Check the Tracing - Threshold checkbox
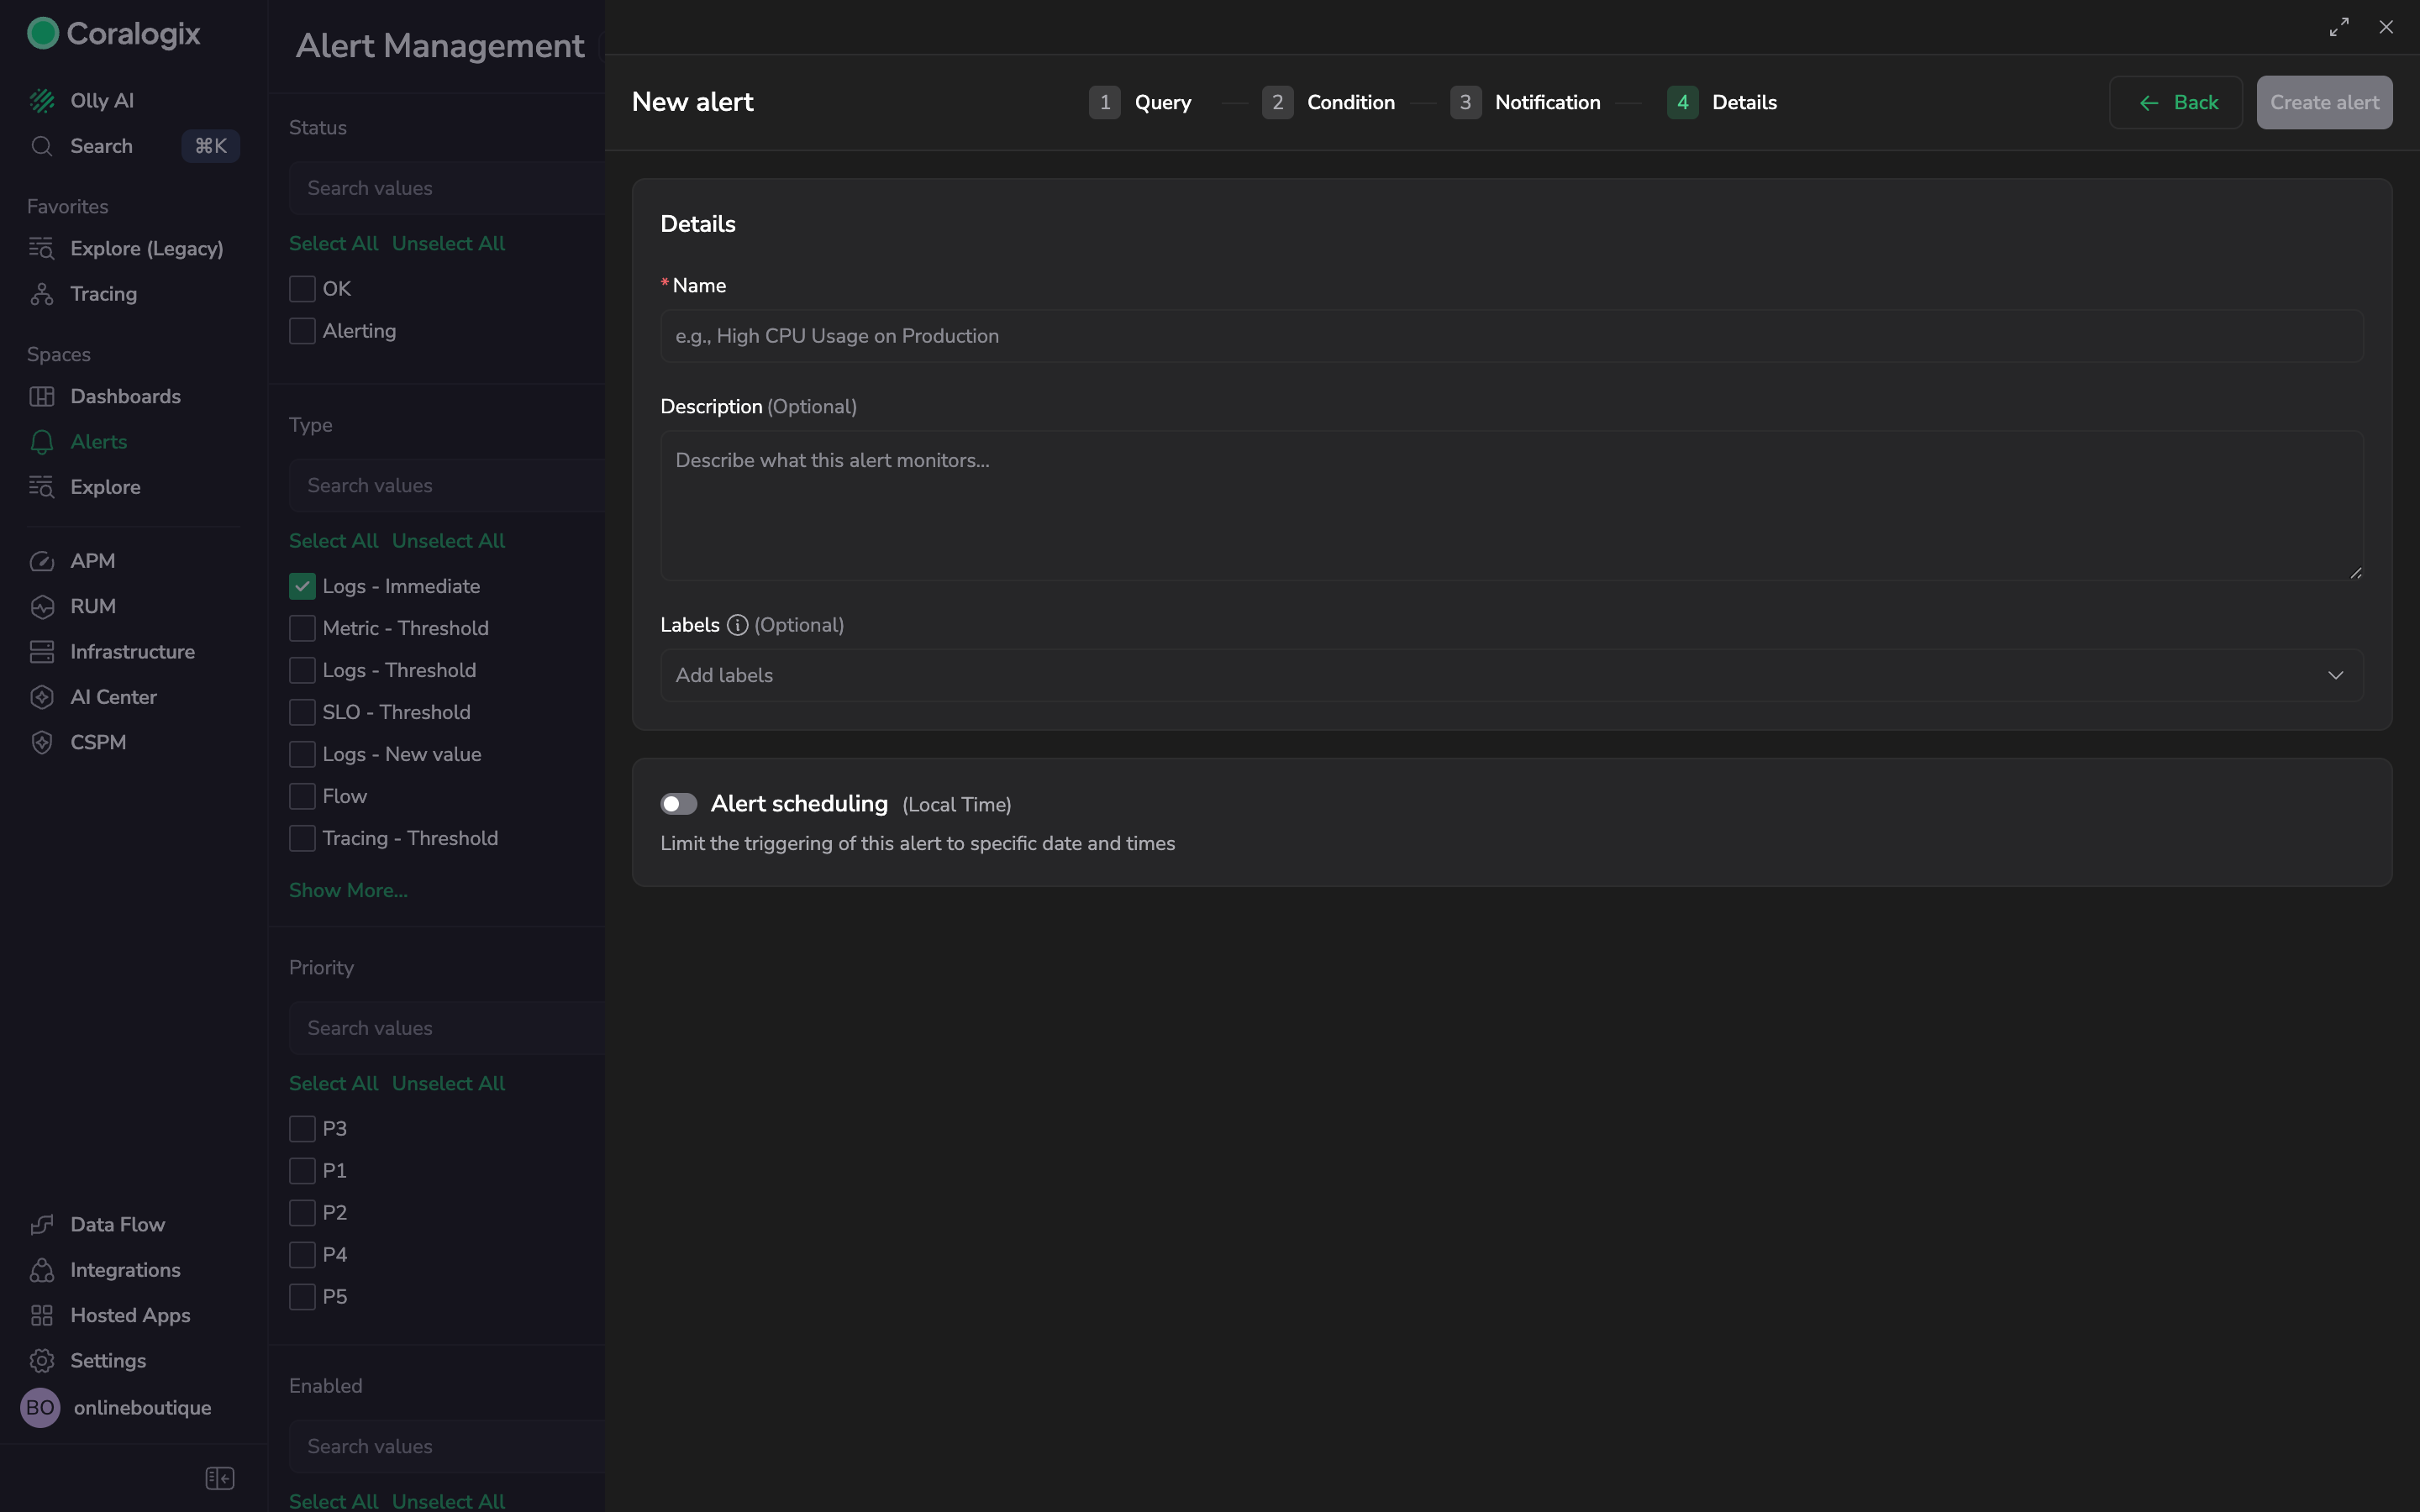 pyautogui.click(x=302, y=838)
